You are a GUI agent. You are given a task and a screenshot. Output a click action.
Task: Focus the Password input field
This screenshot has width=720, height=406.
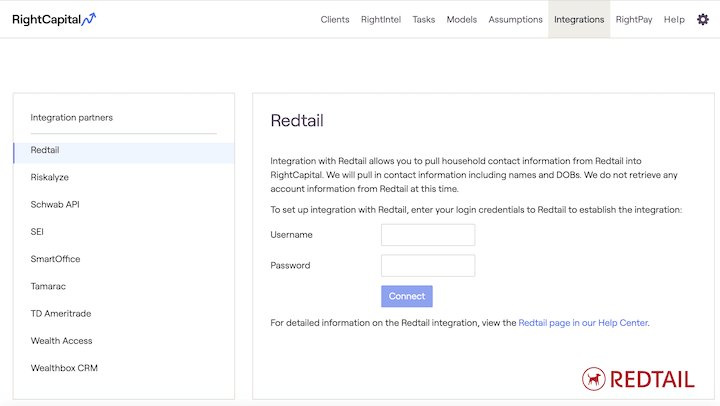tap(428, 265)
